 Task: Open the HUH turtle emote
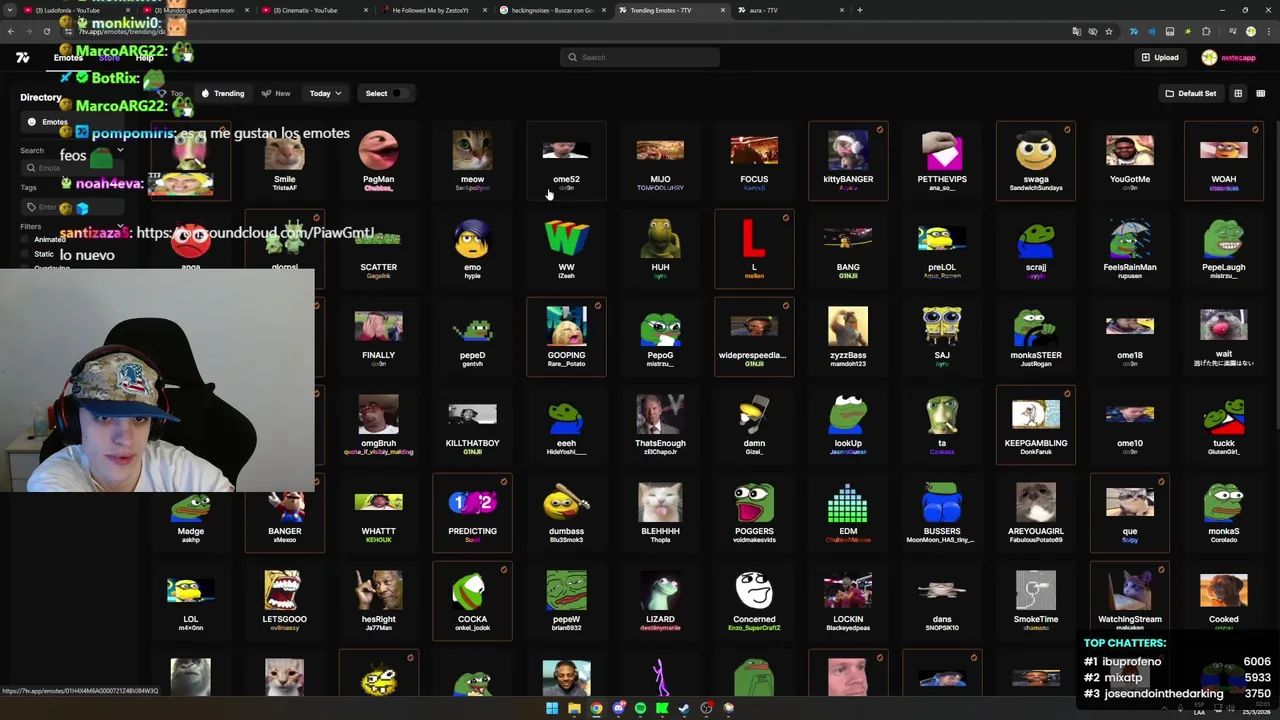tap(660, 249)
